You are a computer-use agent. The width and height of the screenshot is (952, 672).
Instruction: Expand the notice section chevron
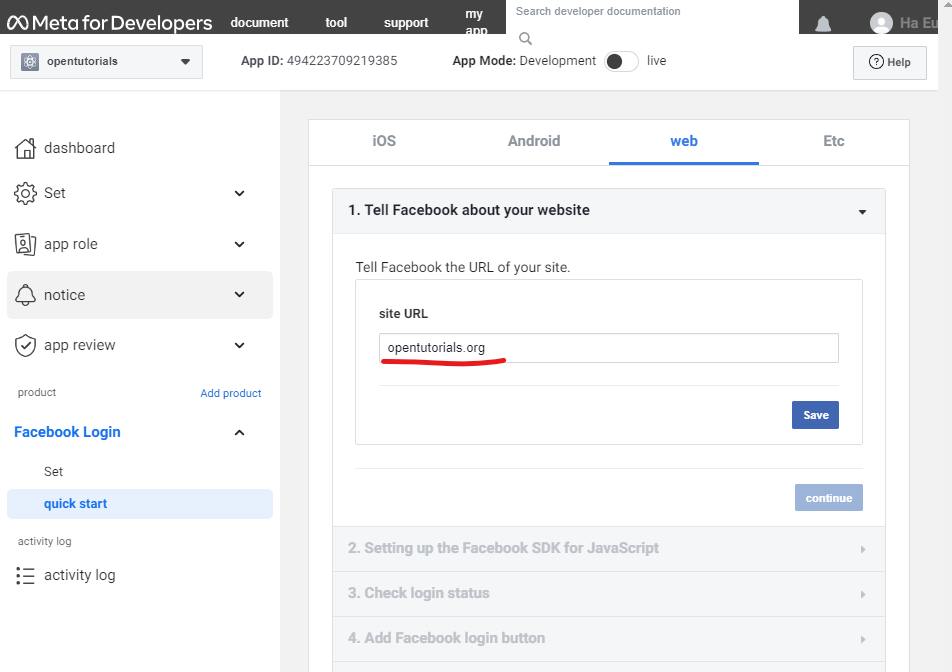240,295
